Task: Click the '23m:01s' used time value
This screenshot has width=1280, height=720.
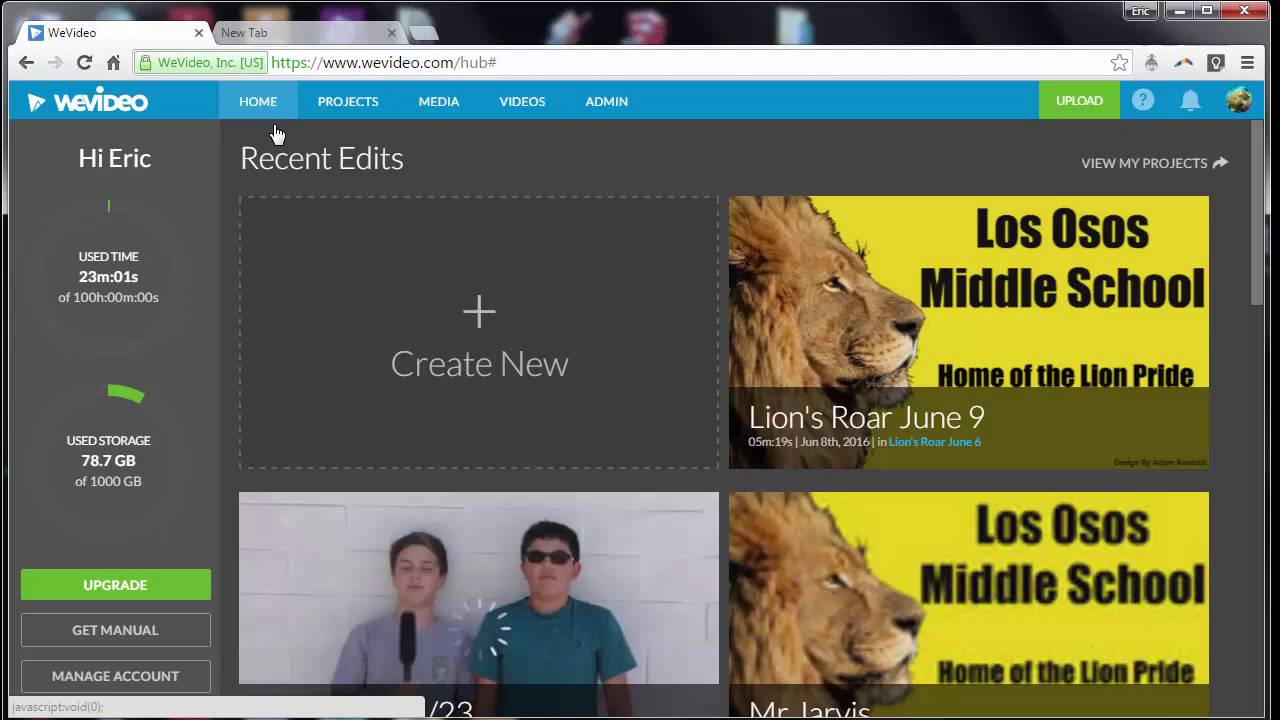Action: (x=108, y=277)
